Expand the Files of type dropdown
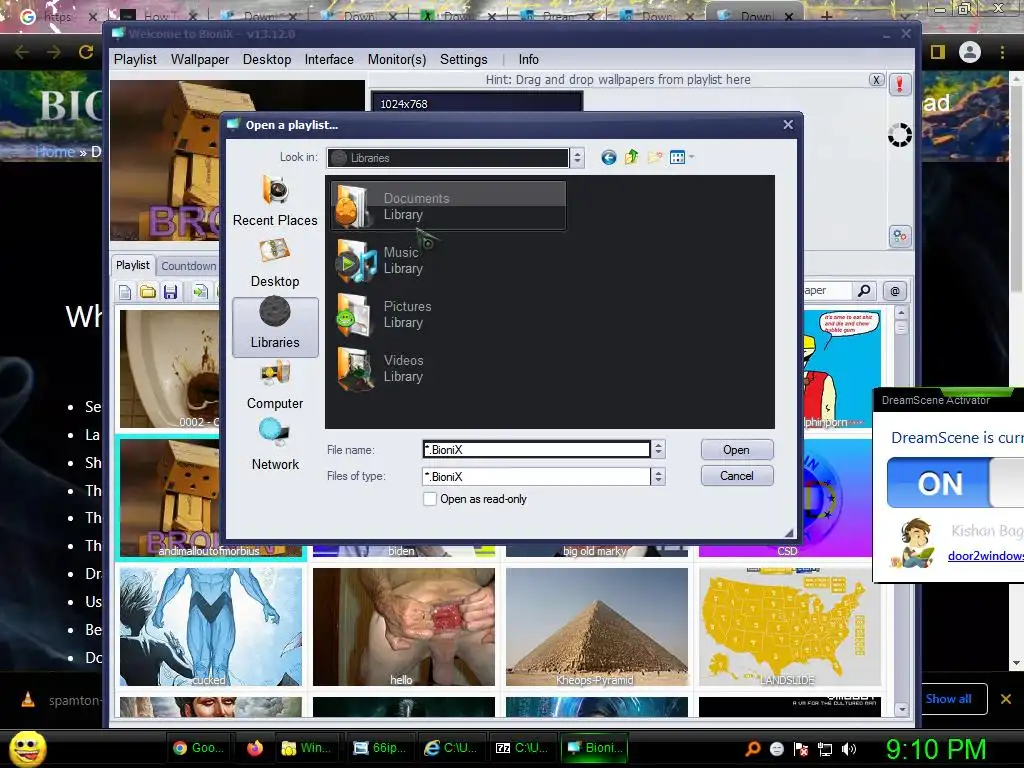1024x768 pixels. 658,477
